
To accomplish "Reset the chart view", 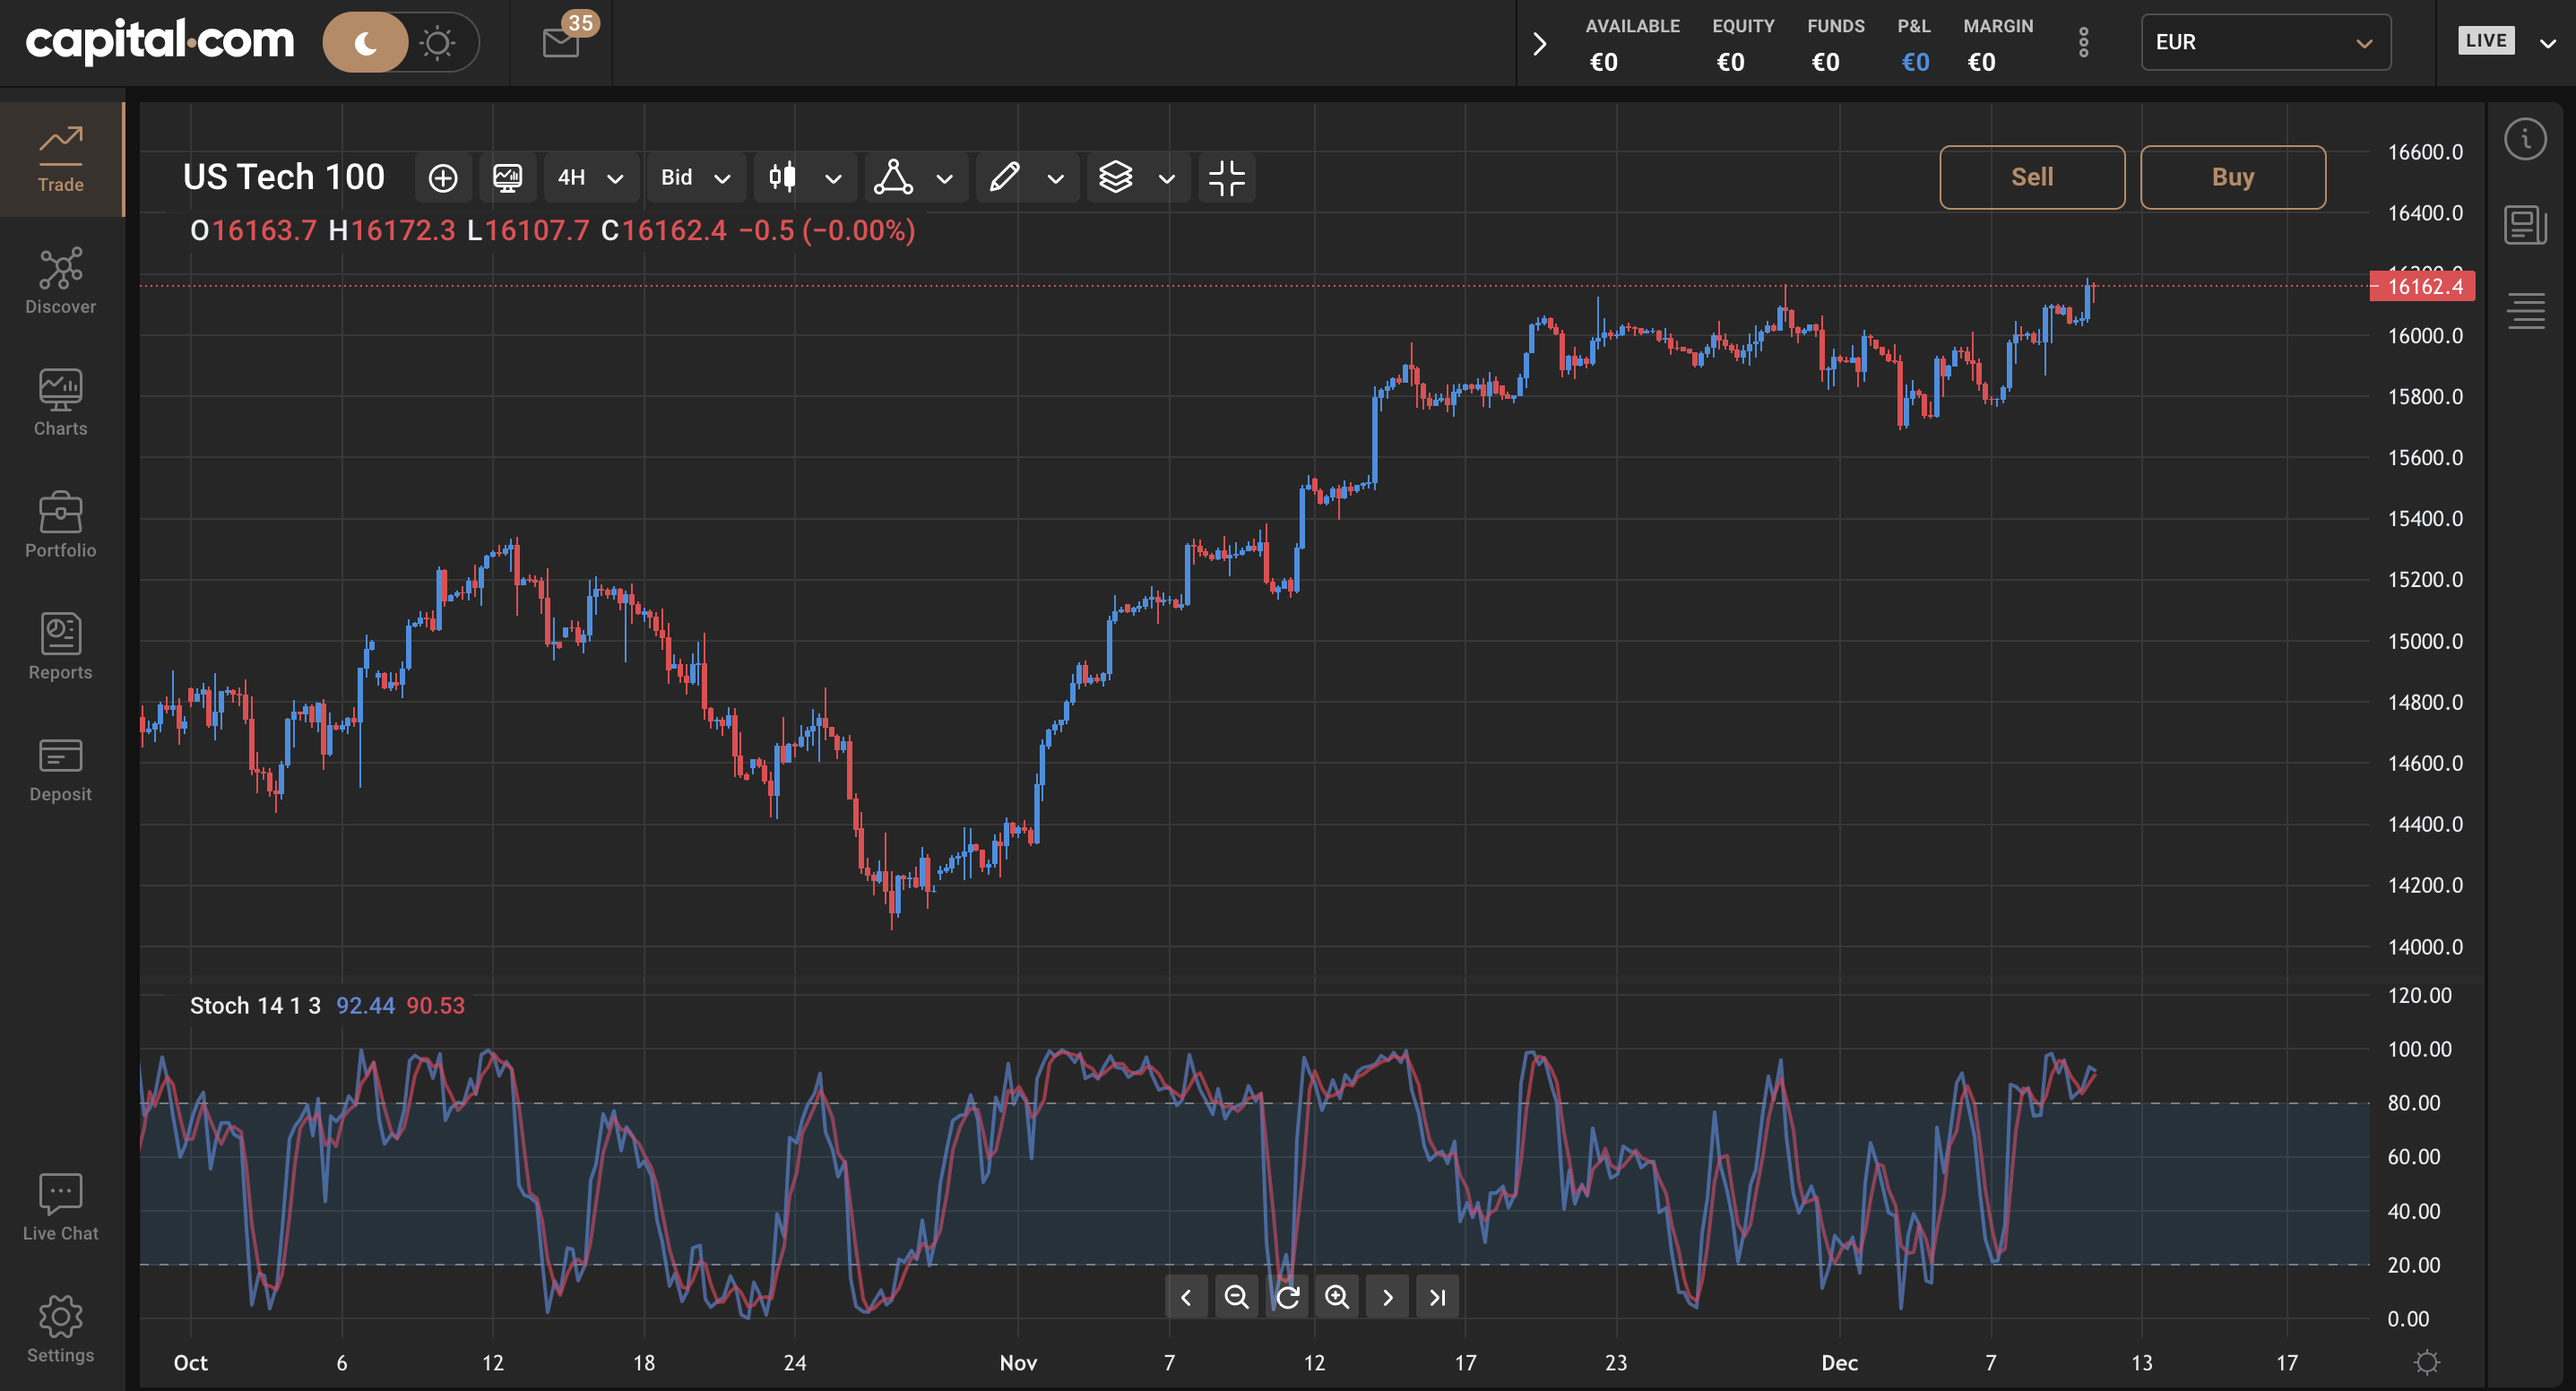I will pos(1287,1297).
